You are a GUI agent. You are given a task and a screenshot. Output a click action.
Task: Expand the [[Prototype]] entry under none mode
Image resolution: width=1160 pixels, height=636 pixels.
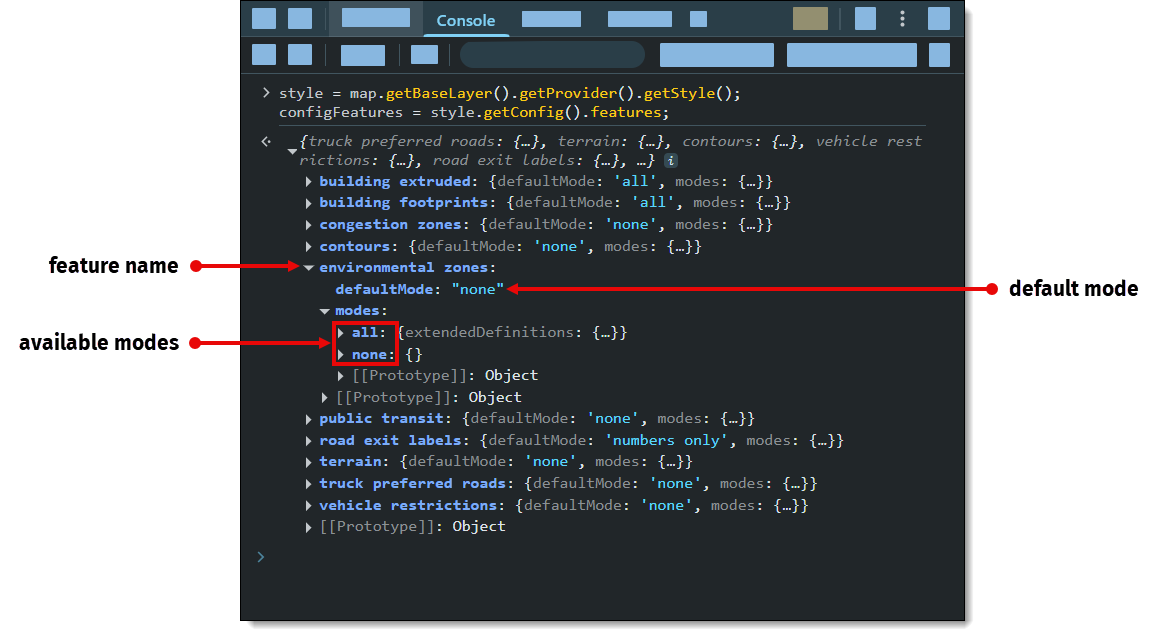click(341, 376)
